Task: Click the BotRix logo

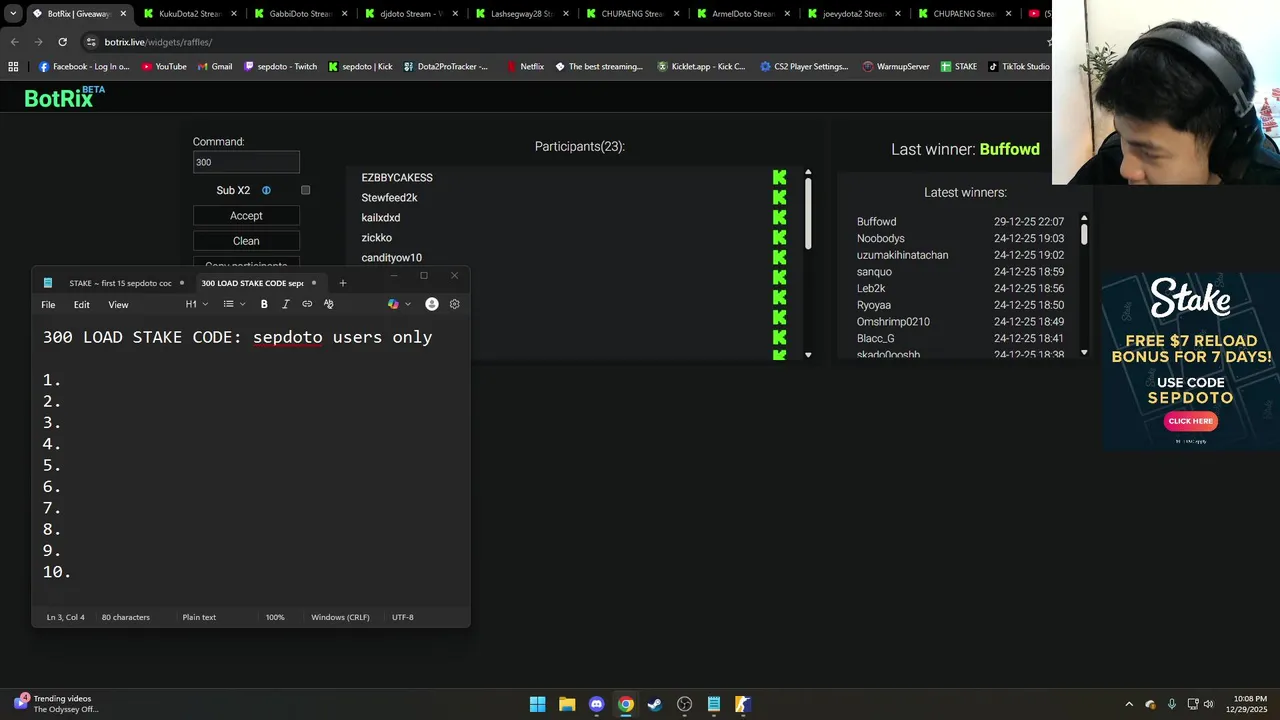Action: tap(64, 97)
